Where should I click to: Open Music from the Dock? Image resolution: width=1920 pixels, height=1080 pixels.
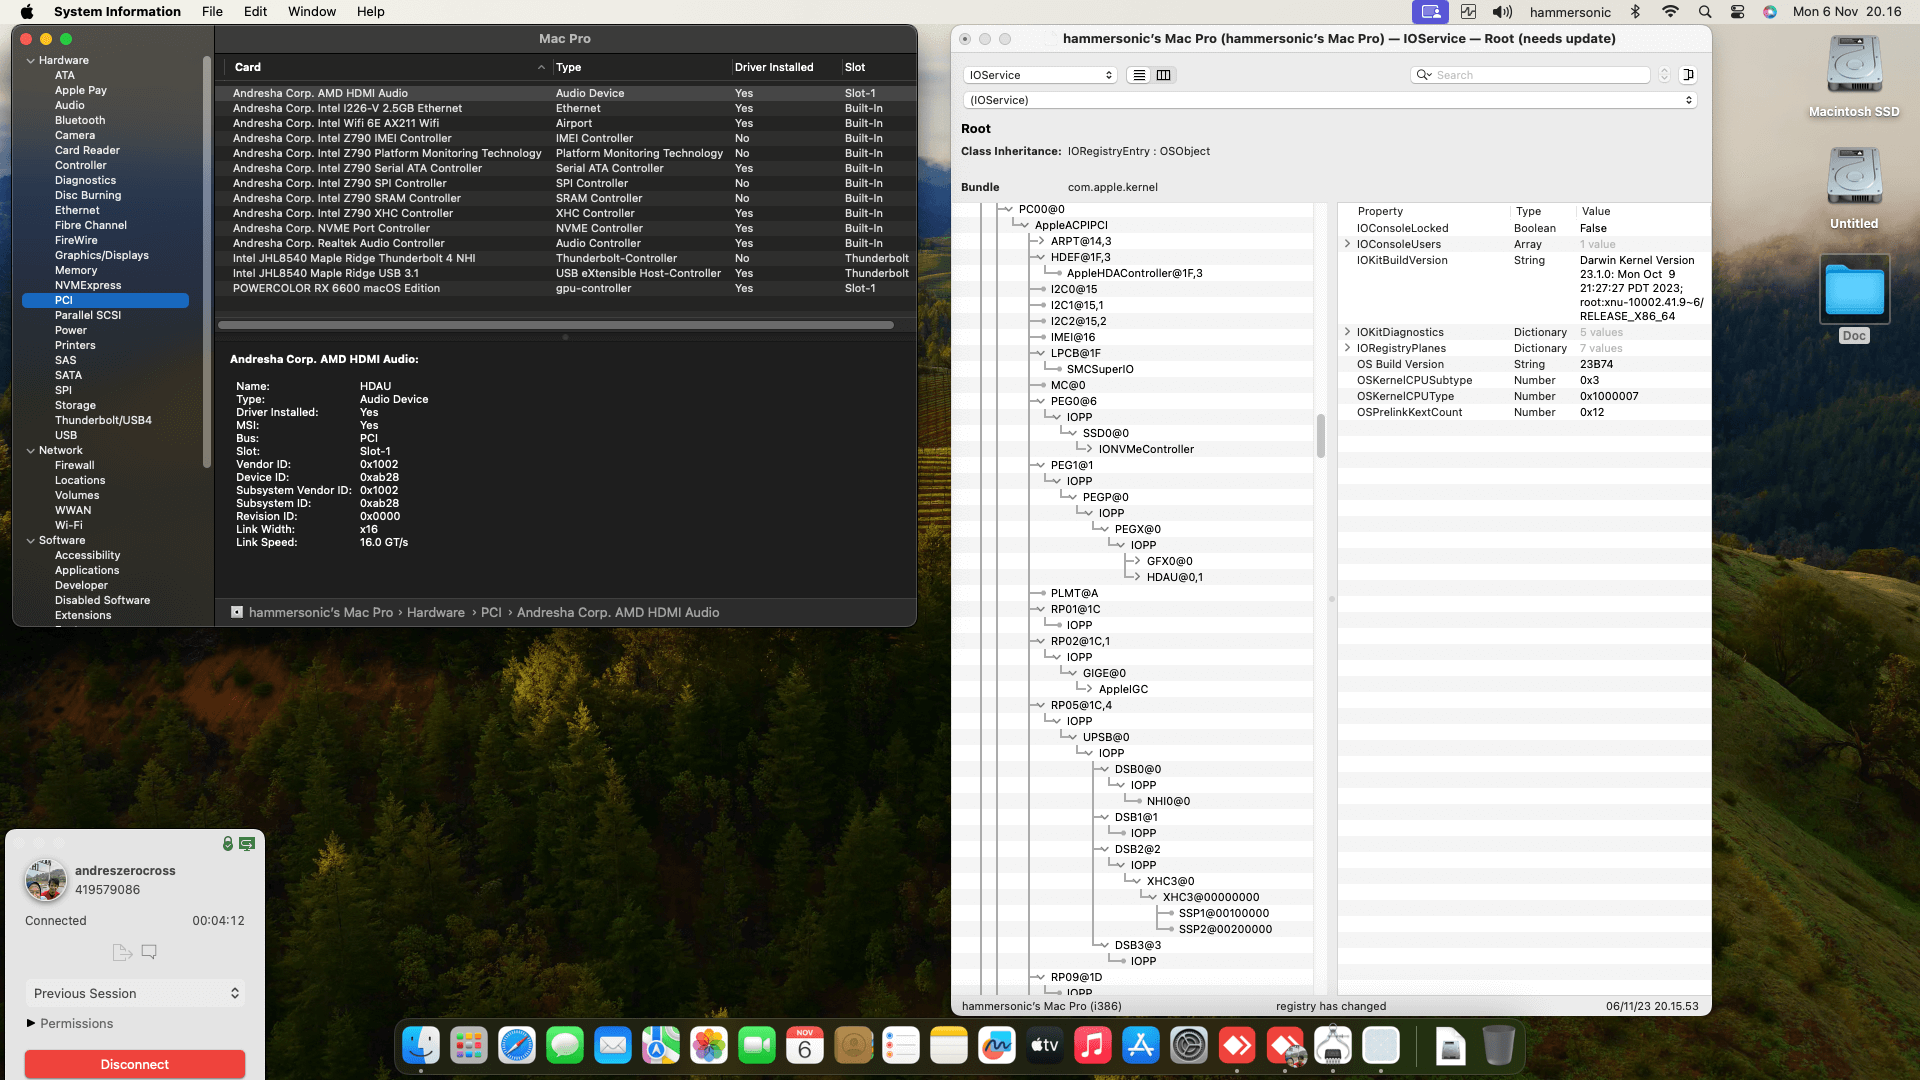tap(1093, 1046)
